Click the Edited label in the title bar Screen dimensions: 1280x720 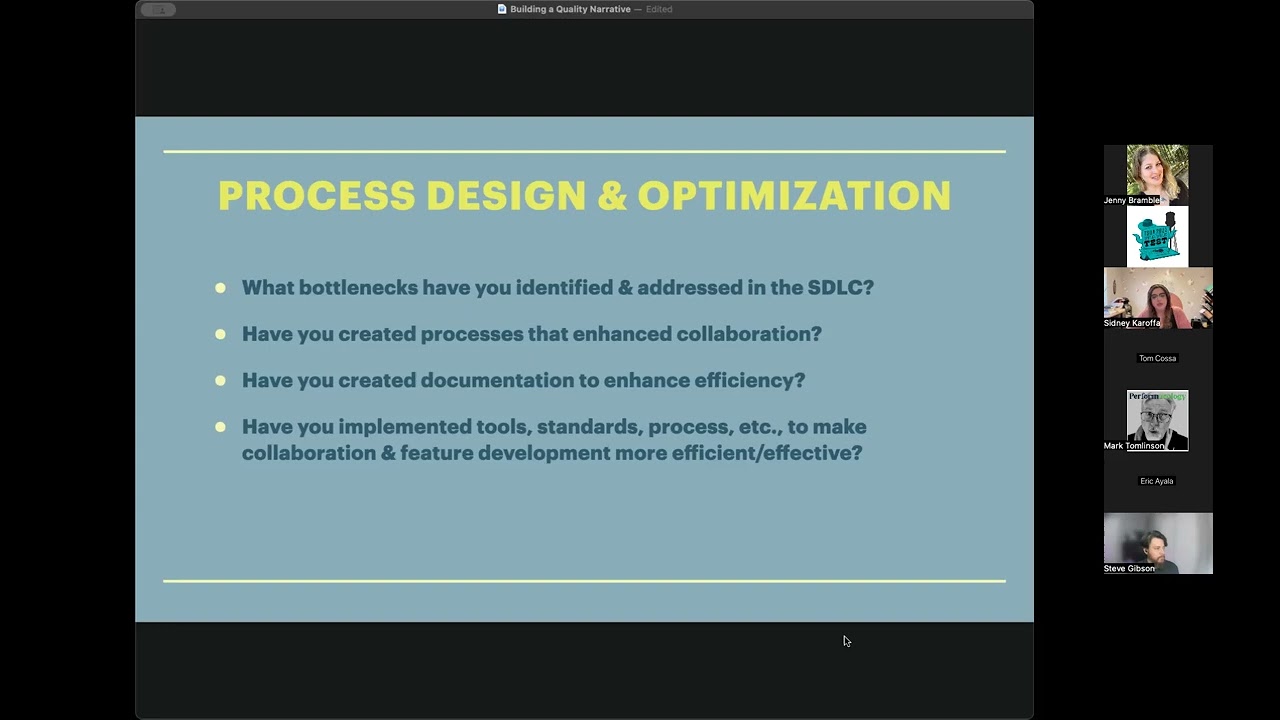coord(659,9)
